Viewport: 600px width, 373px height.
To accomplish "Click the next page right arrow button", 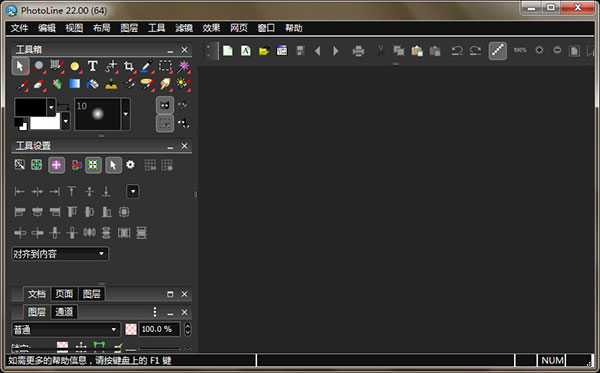I will tap(336, 51).
